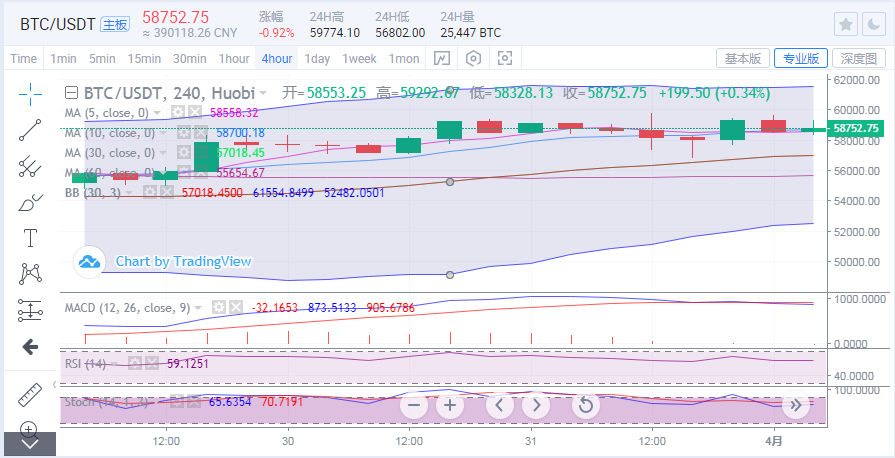Select the 5min interval
The image size is (895, 458).
[102, 58]
